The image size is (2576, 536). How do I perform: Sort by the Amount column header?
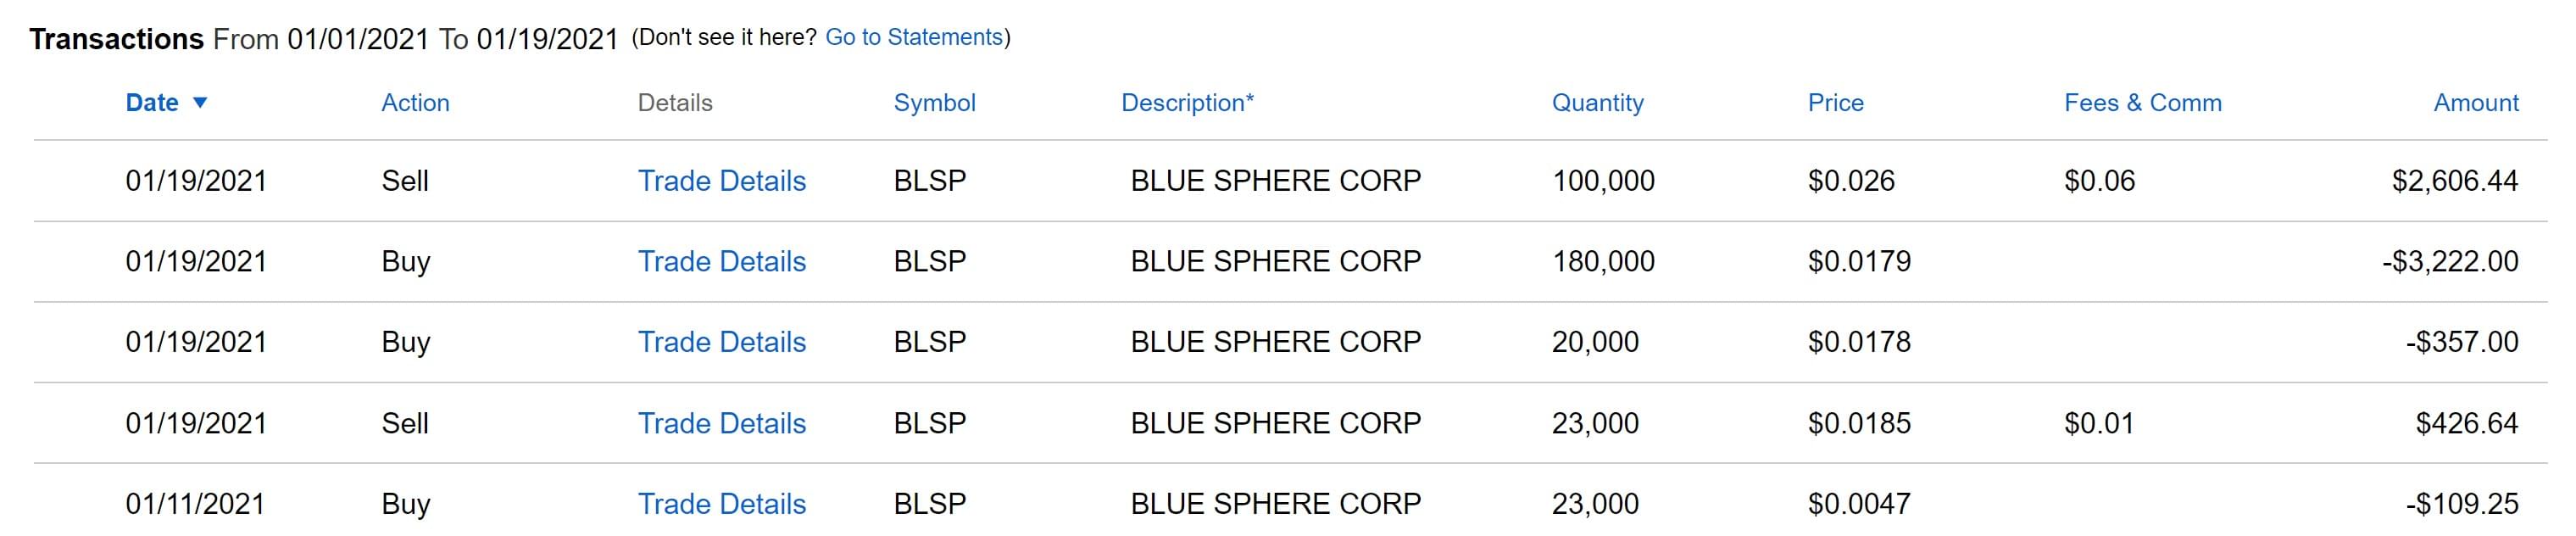tap(2475, 102)
